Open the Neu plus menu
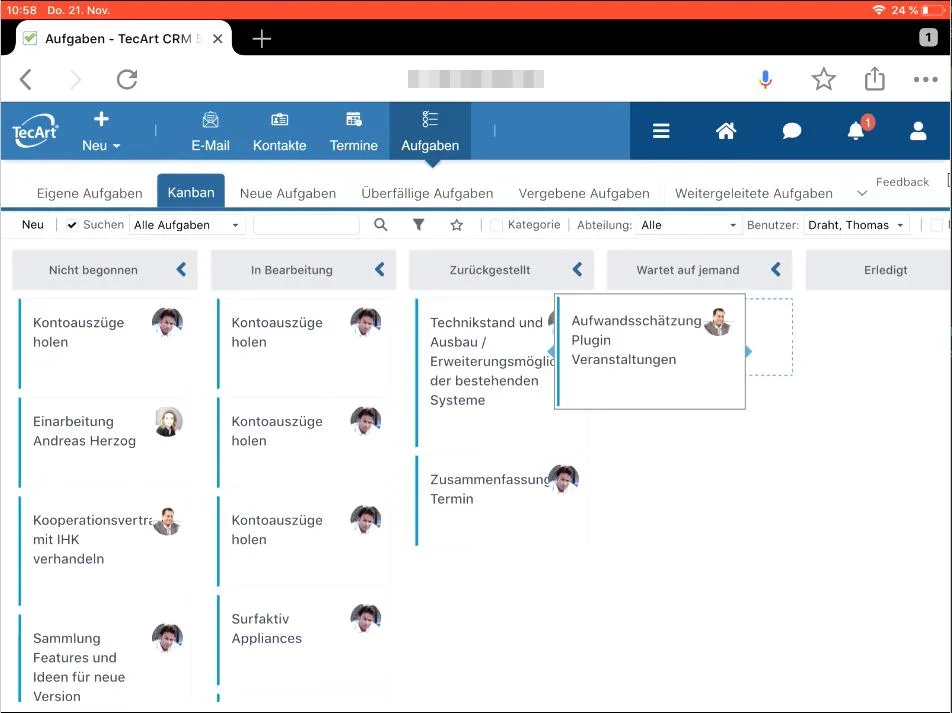Image resolution: width=952 pixels, height=713 pixels. point(101,131)
